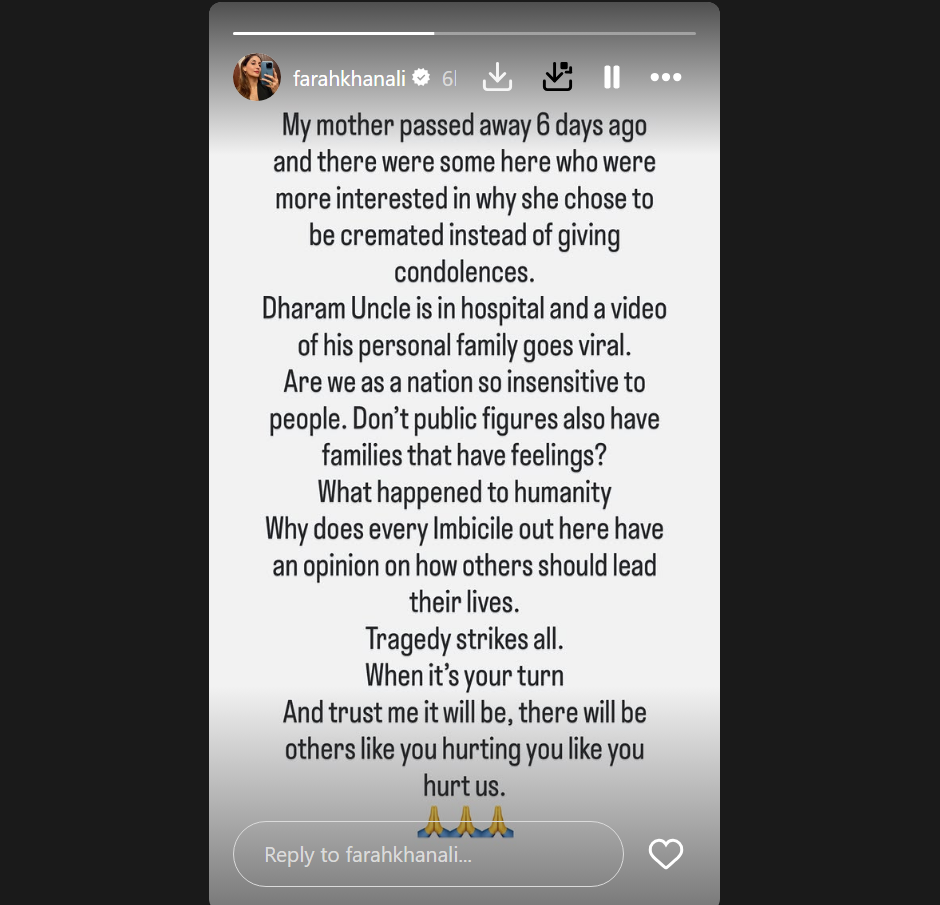Click the 'My mother passed away 6 days ago' line
Screen dimensions: 940x905
[x=465, y=127]
